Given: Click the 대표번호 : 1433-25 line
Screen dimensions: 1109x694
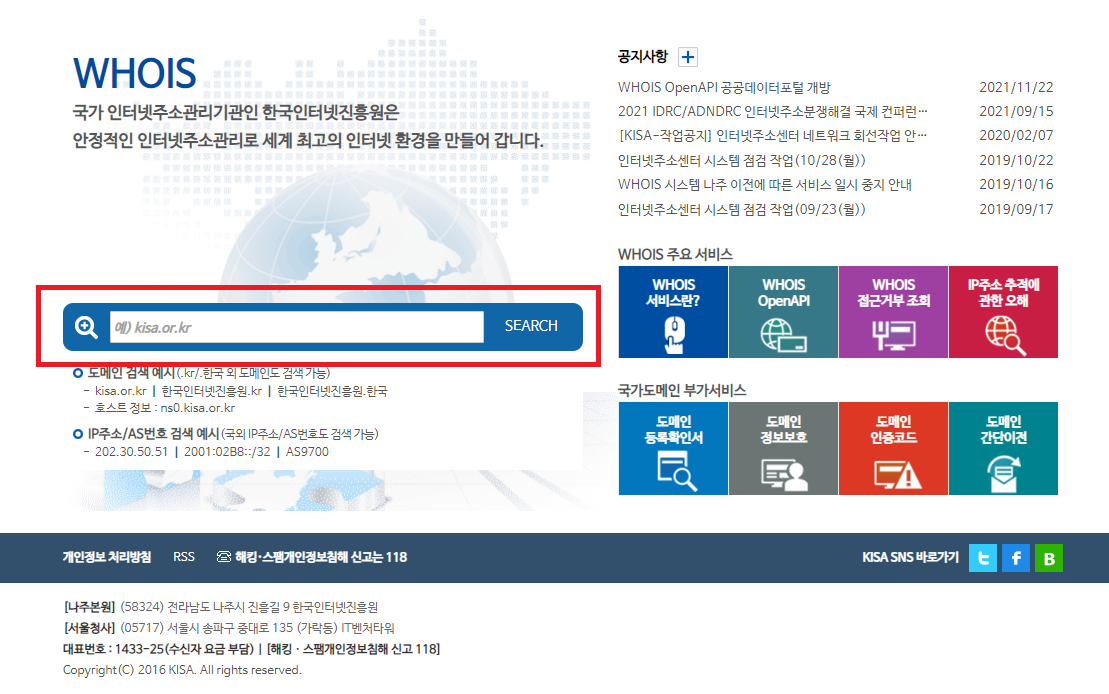Looking at the screenshot, I should pos(251,649).
